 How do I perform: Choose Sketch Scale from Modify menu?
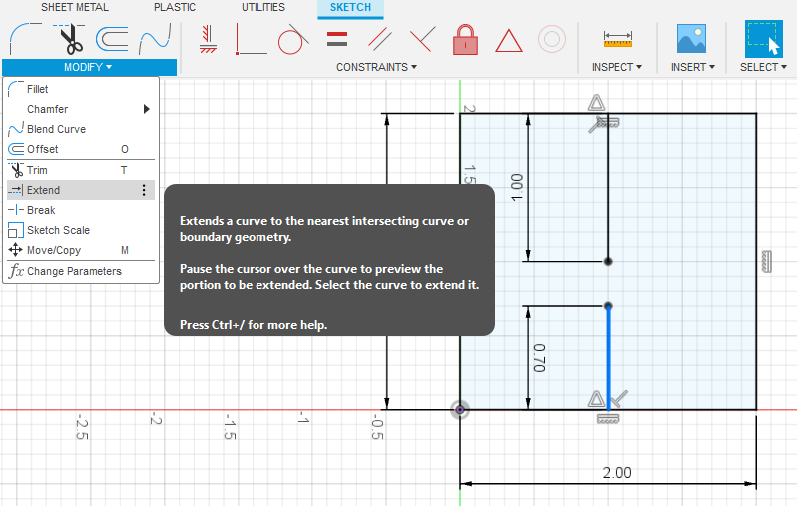pyautogui.click(x=58, y=230)
